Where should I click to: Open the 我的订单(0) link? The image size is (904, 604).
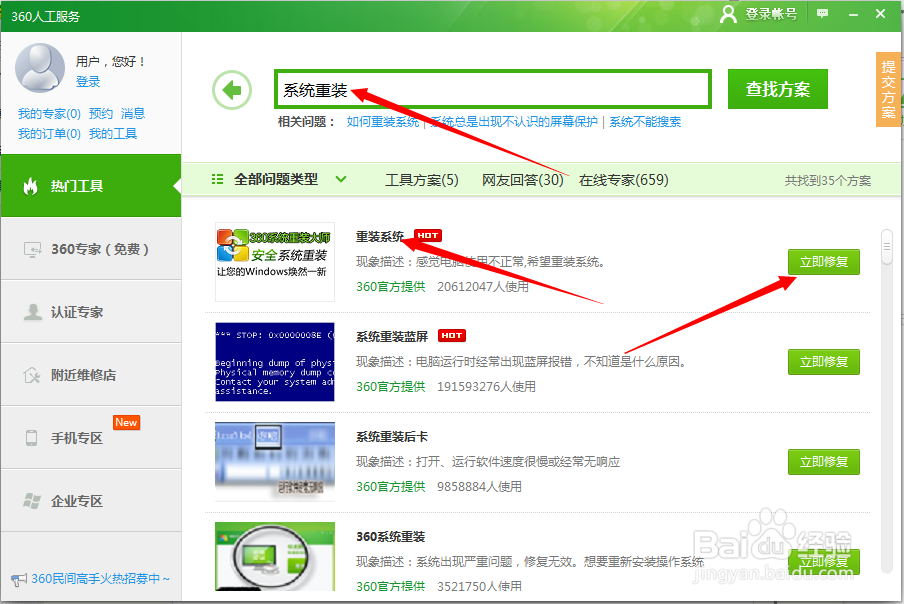pyautogui.click(x=49, y=134)
